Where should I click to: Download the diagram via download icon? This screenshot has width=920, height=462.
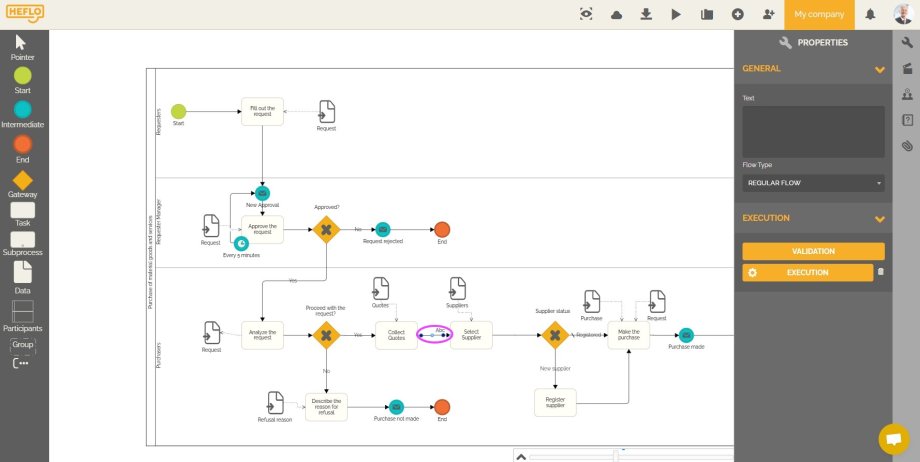coord(646,14)
